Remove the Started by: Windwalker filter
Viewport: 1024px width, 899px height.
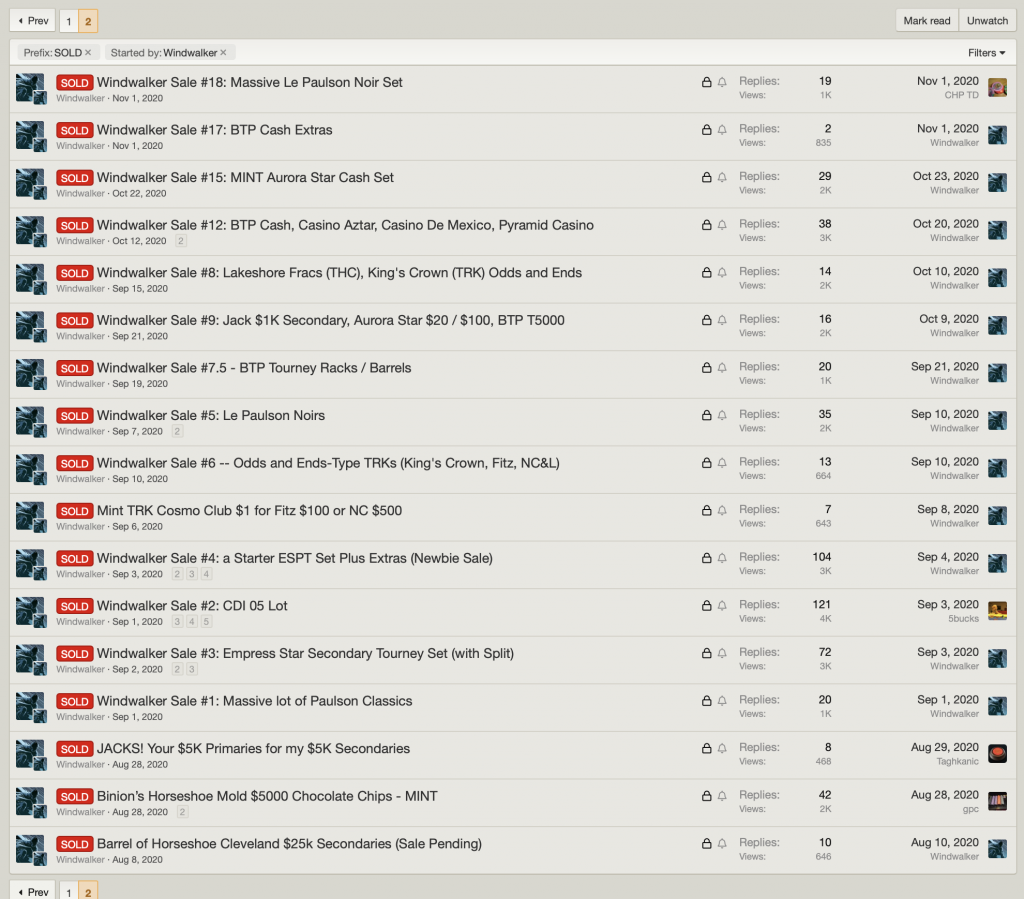[223, 53]
